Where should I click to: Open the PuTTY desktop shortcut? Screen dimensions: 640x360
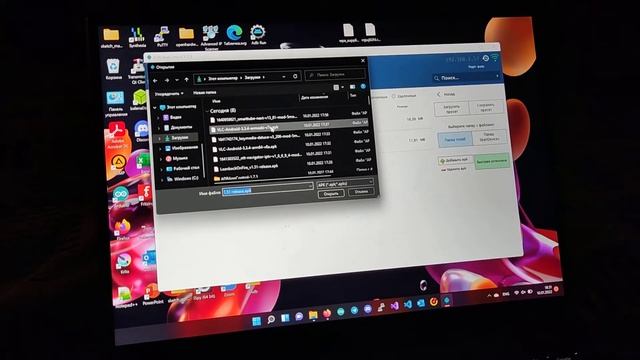(162, 37)
